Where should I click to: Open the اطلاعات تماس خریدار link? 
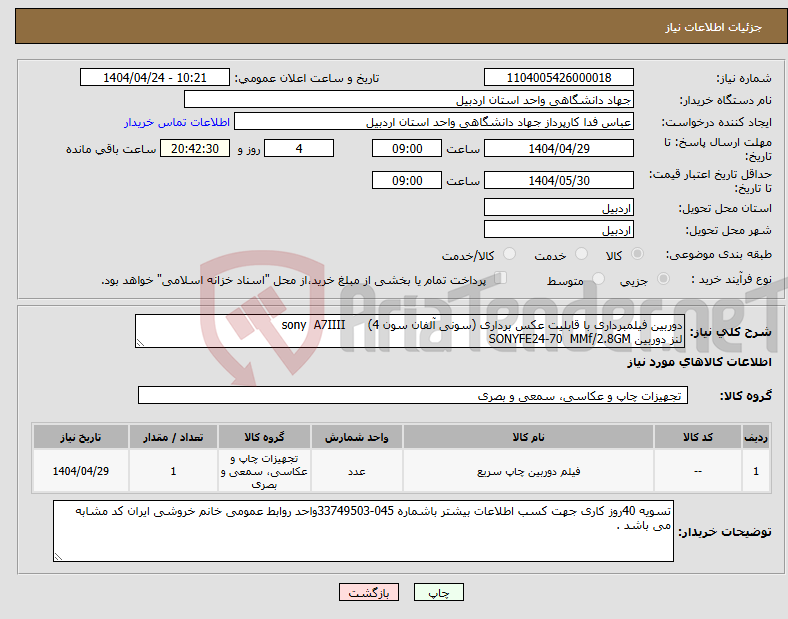coord(177,122)
